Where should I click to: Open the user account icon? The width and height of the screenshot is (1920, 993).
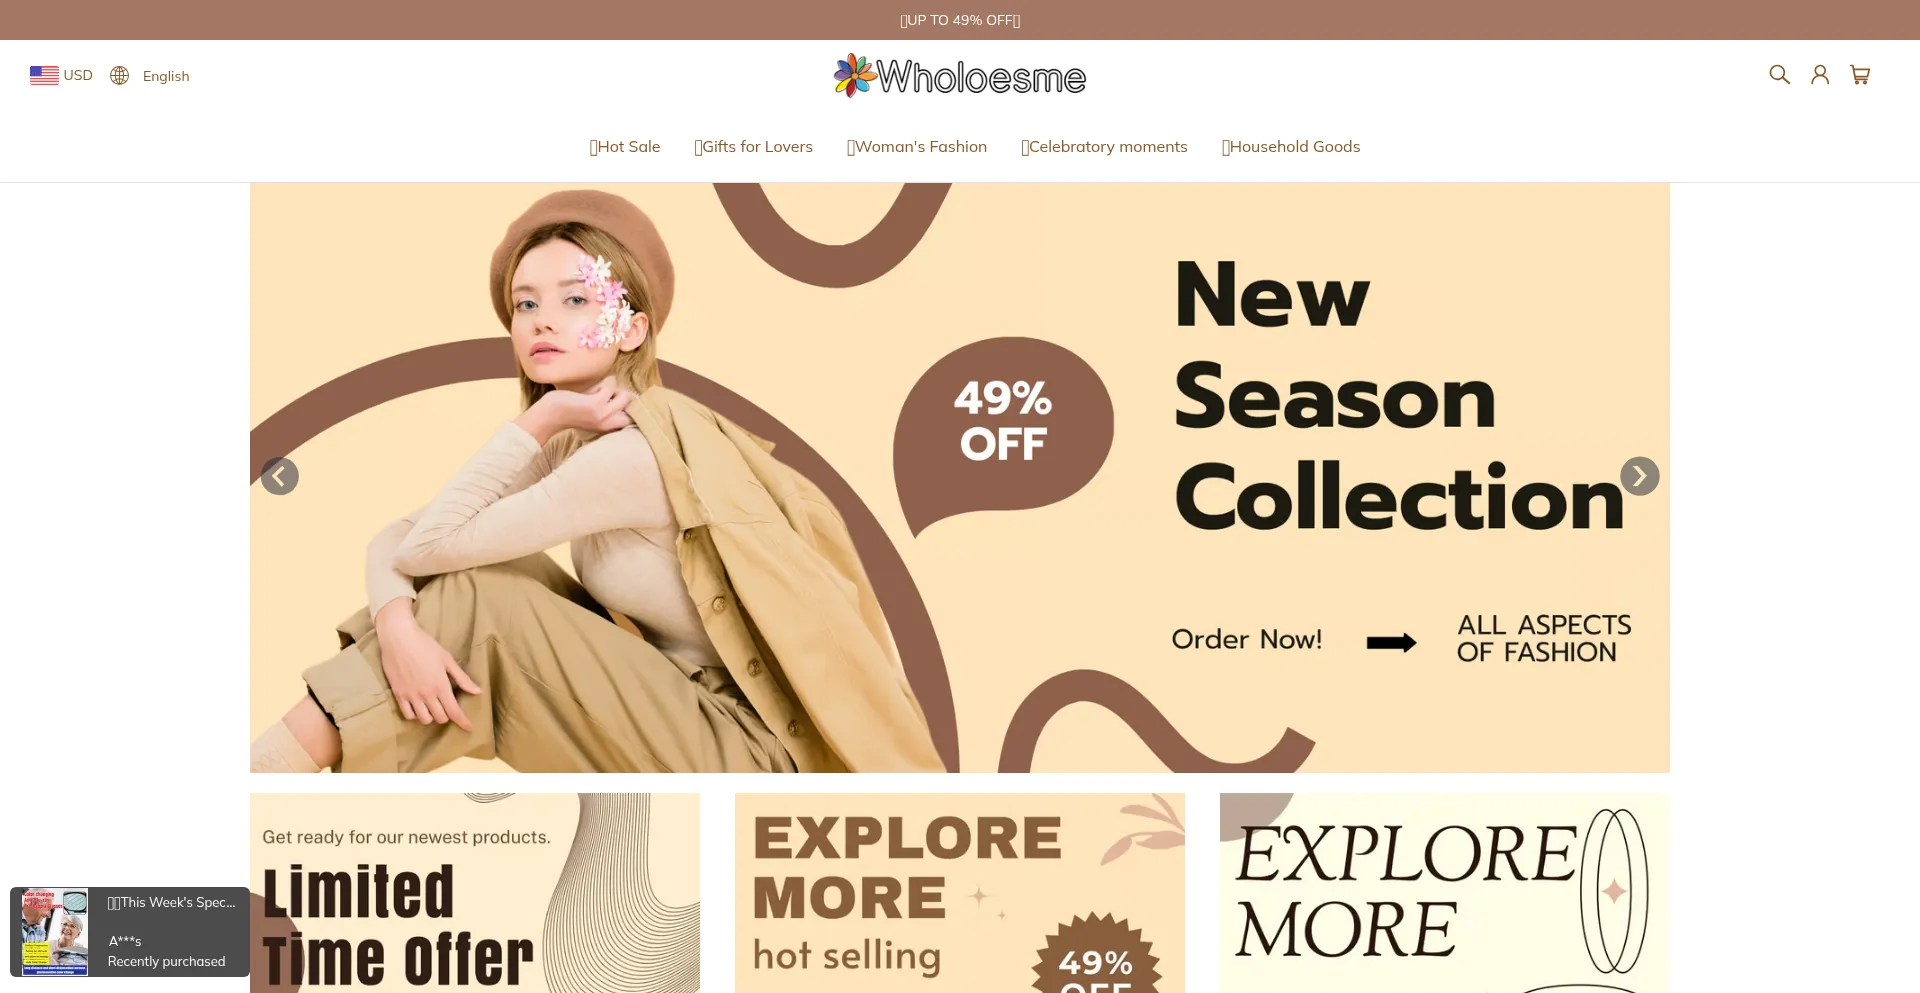pos(1820,75)
